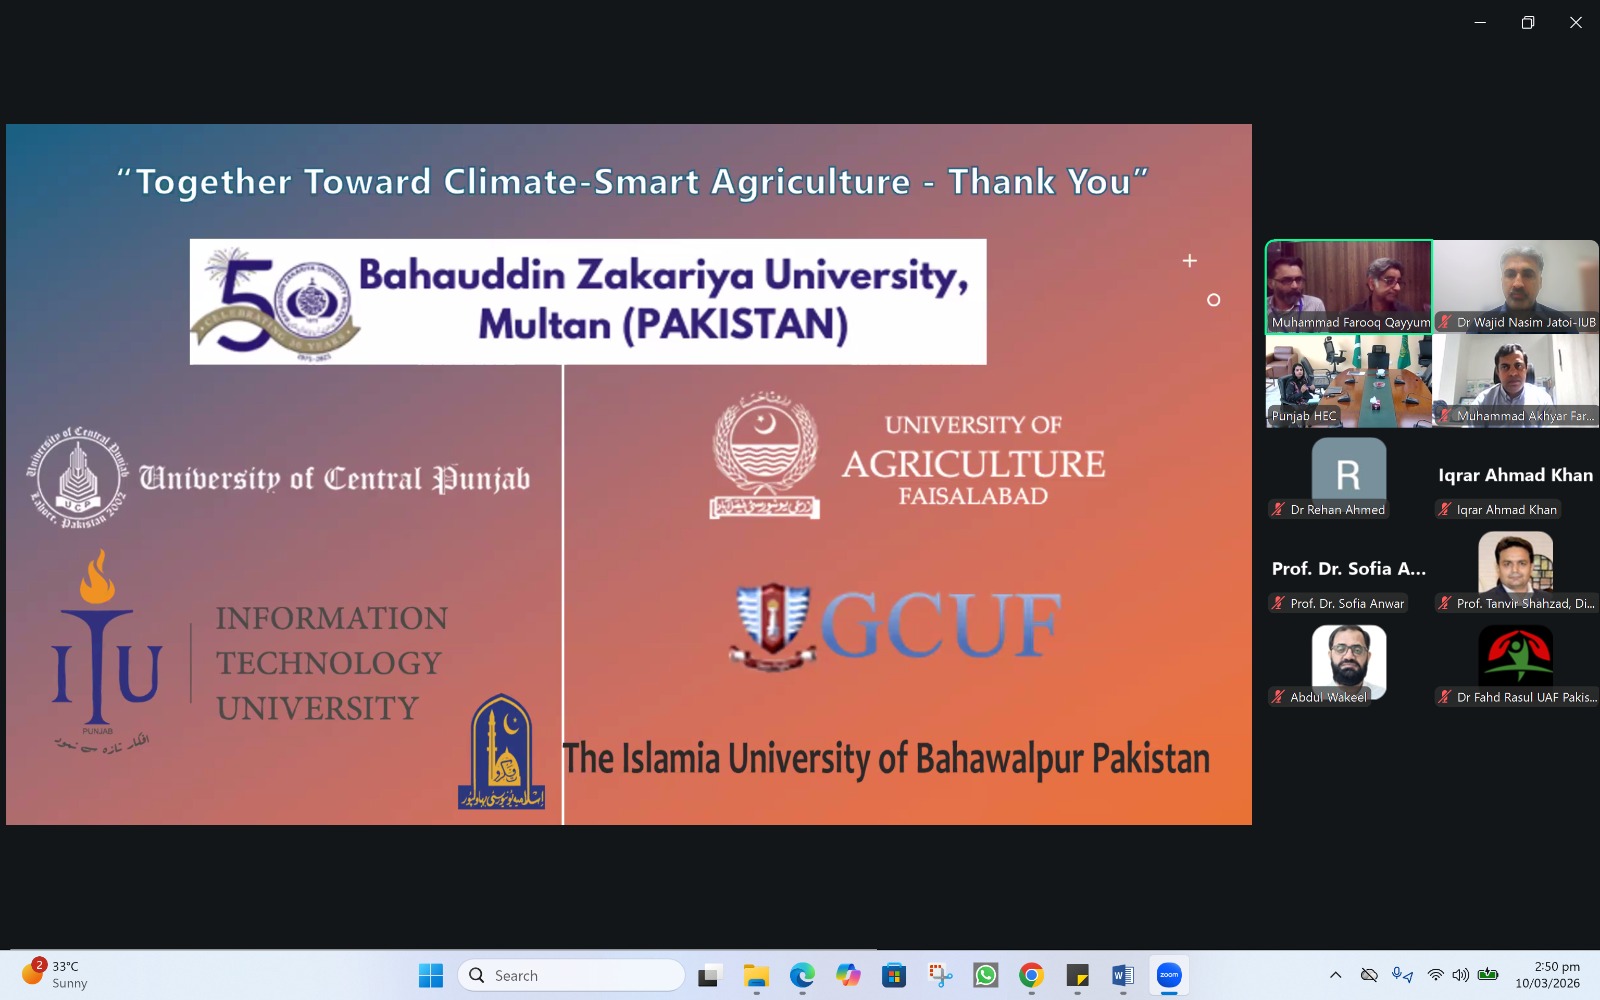Launch Microsoft Word from taskbar
1600x1000 pixels.
pyautogui.click(x=1122, y=975)
